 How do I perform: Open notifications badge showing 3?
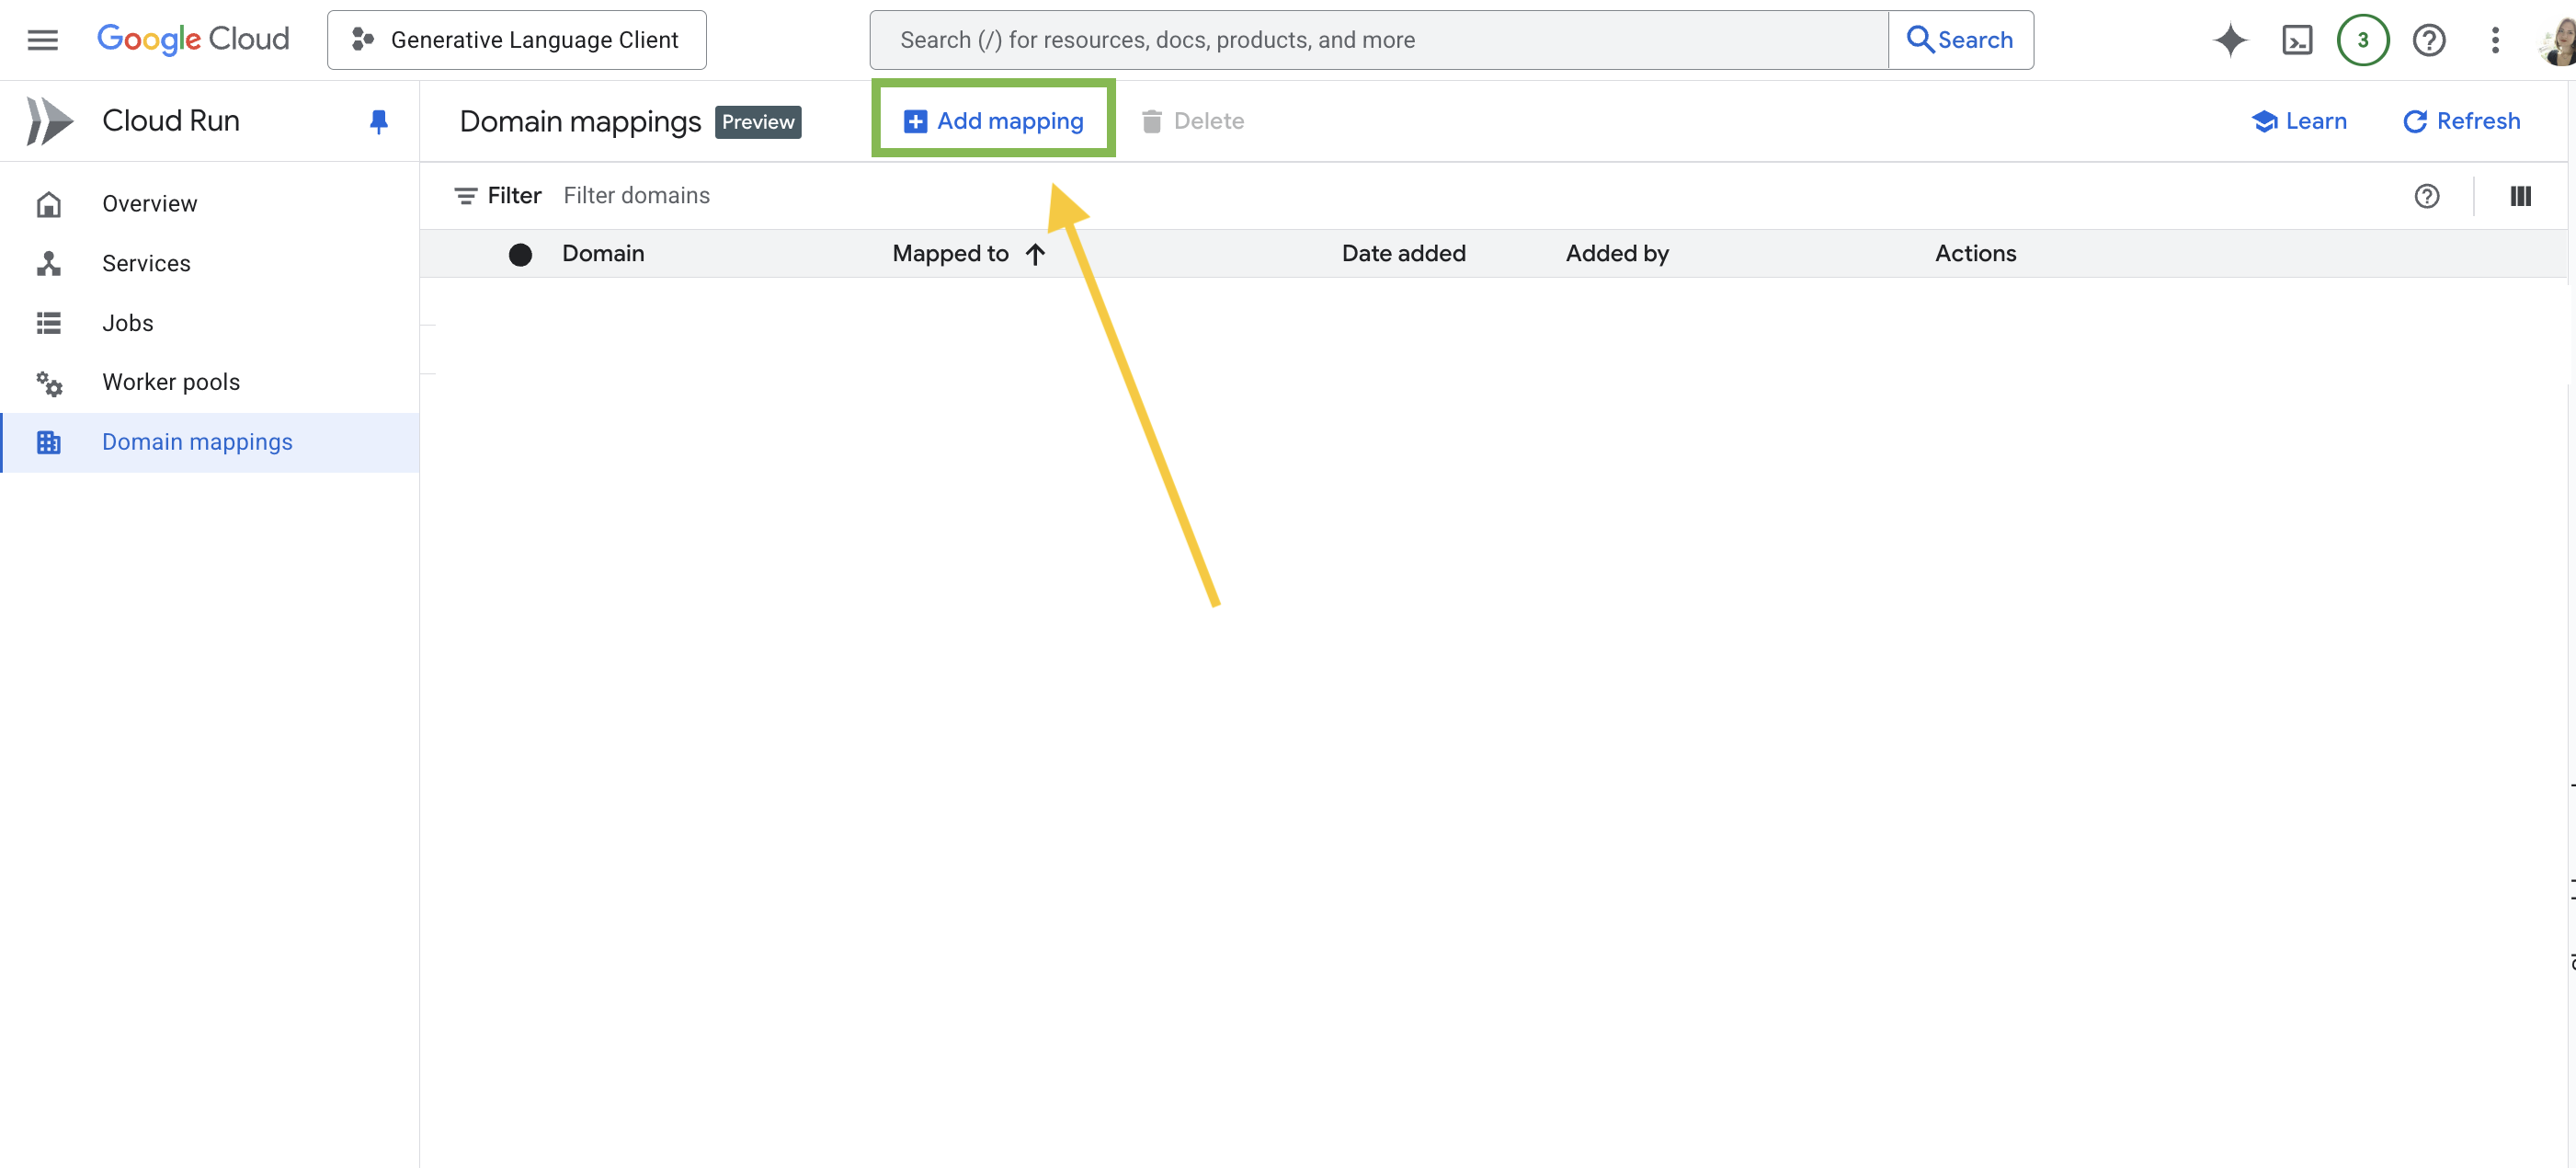point(2362,40)
